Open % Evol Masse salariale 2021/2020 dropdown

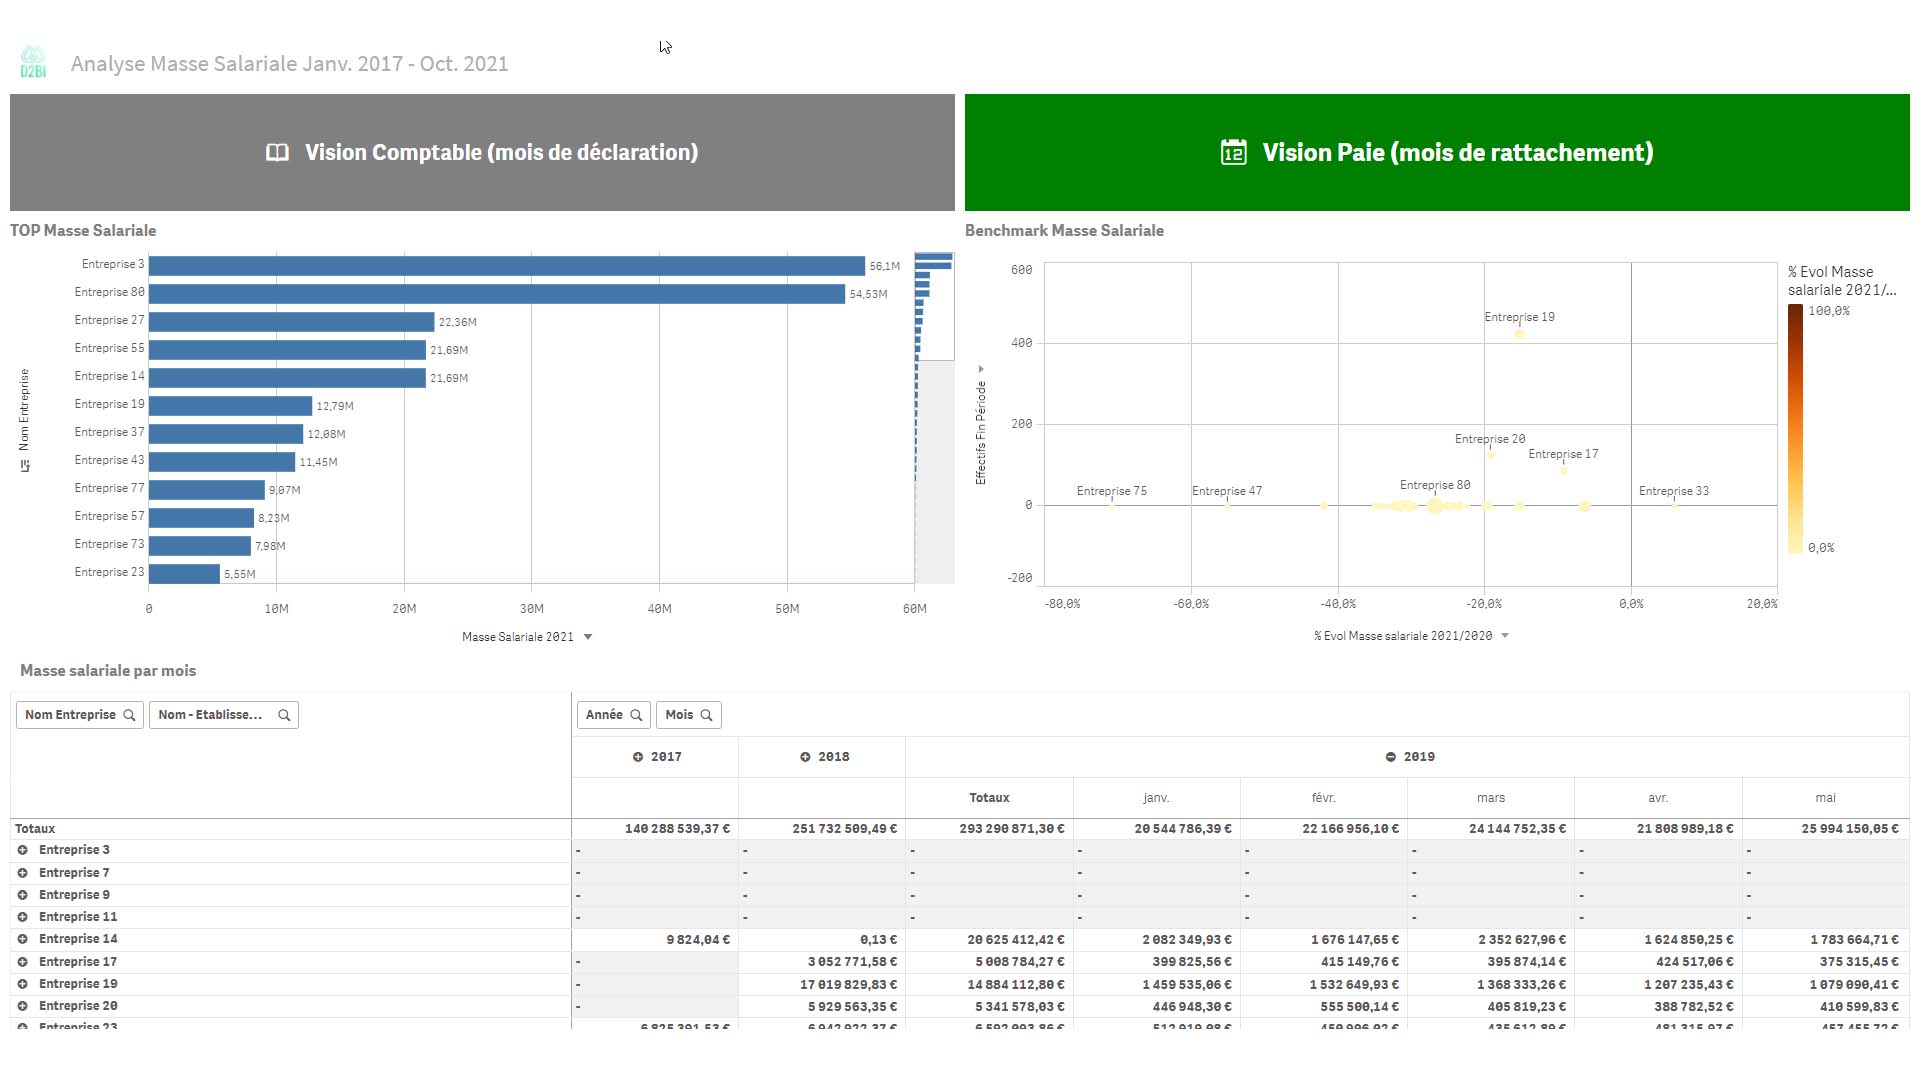tap(1505, 636)
